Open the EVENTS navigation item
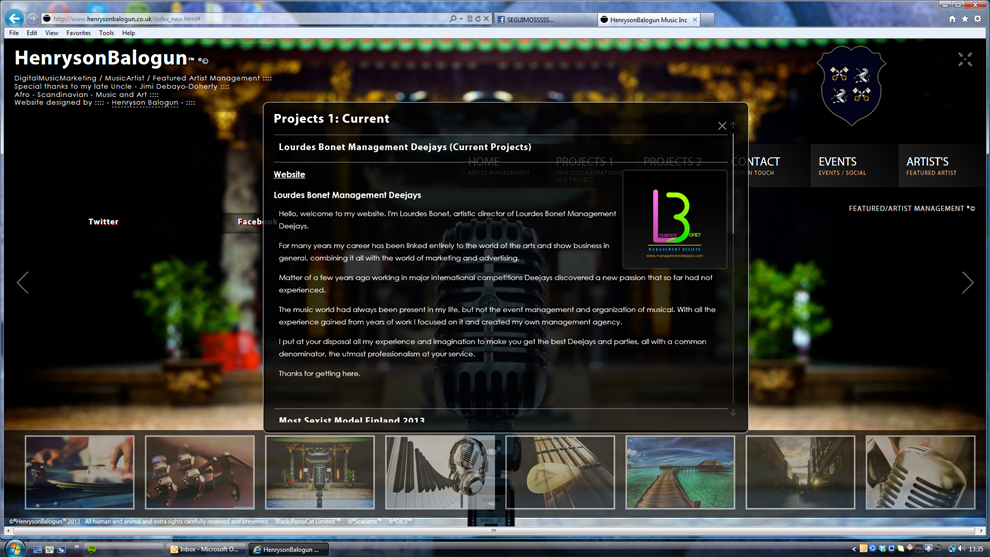The height and width of the screenshot is (557, 990). tap(854, 165)
